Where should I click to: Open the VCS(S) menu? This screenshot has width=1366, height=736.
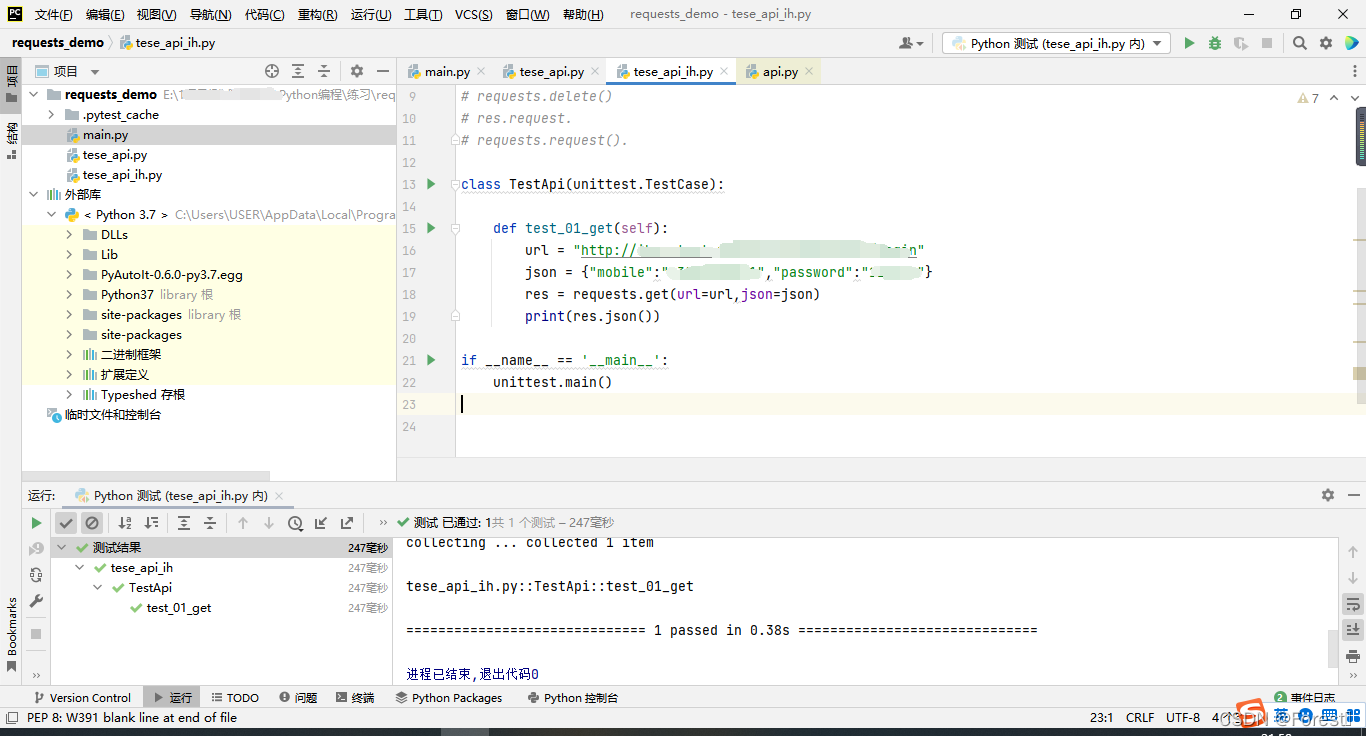473,14
